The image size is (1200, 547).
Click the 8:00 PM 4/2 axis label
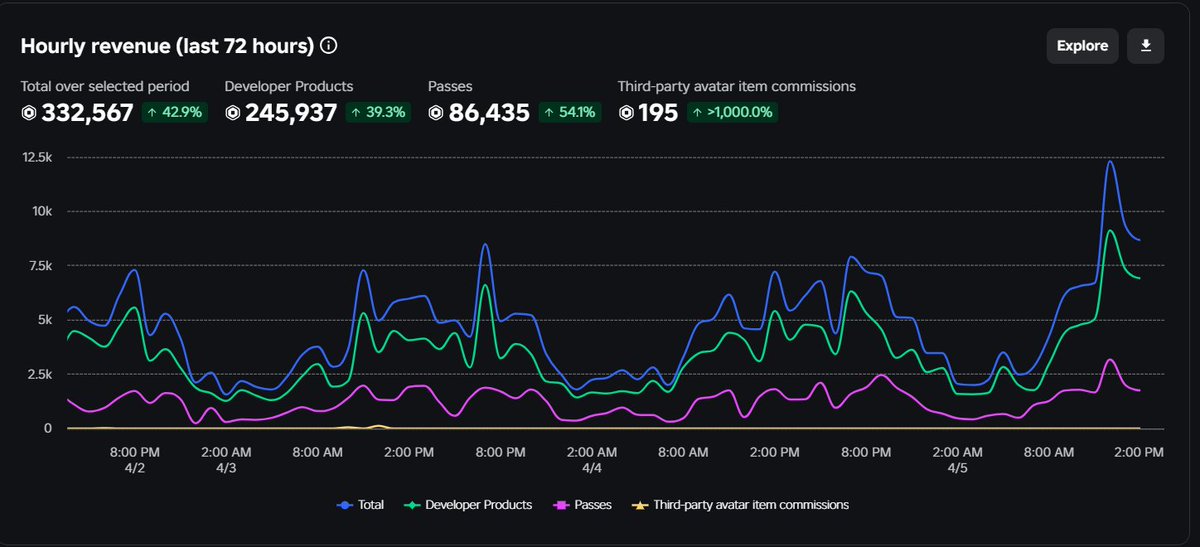(135, 460)
